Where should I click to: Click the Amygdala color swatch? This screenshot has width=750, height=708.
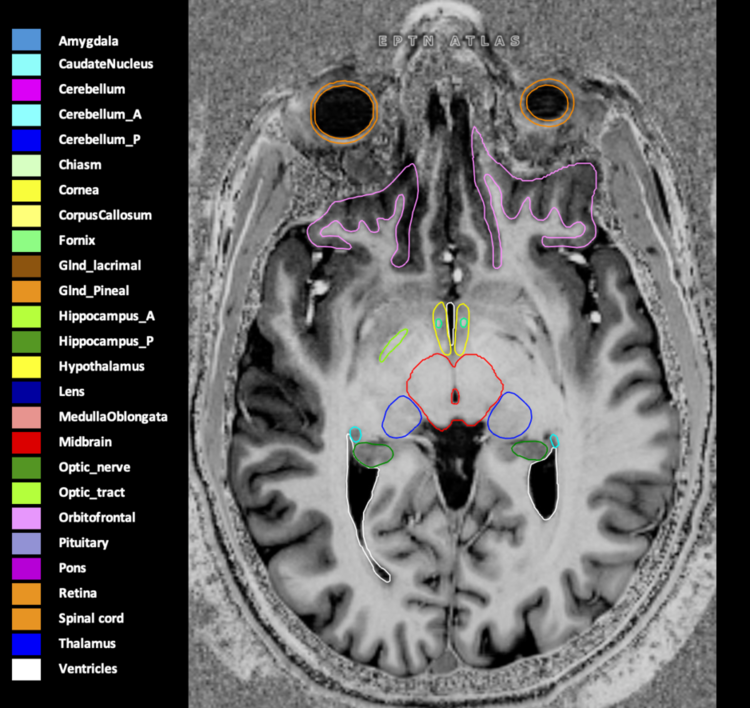pos(26,40)
